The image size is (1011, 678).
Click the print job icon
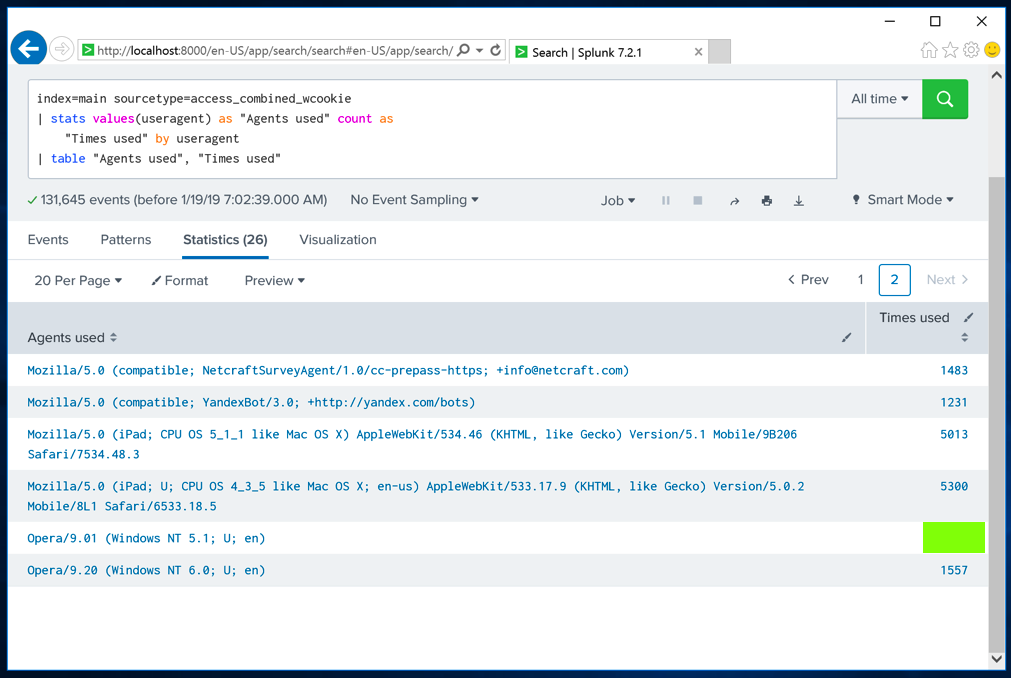(x=767, y=201)
